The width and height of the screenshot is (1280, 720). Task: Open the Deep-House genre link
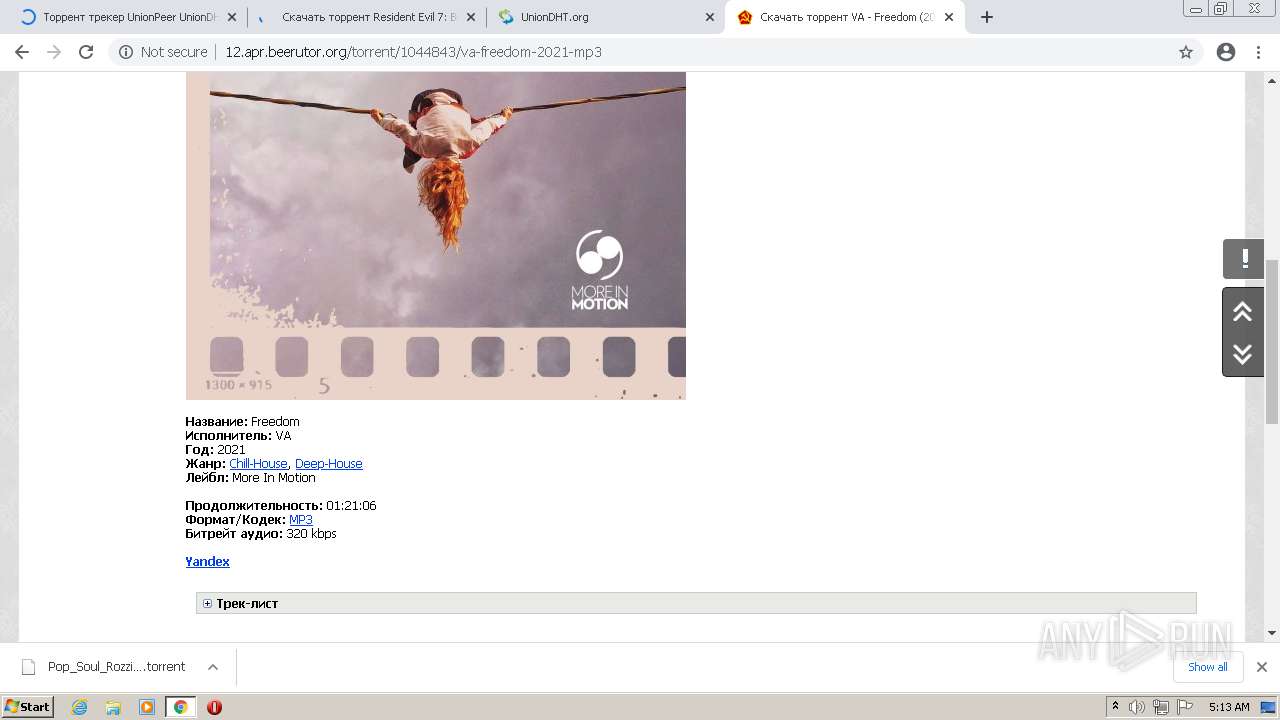[328, 464]
